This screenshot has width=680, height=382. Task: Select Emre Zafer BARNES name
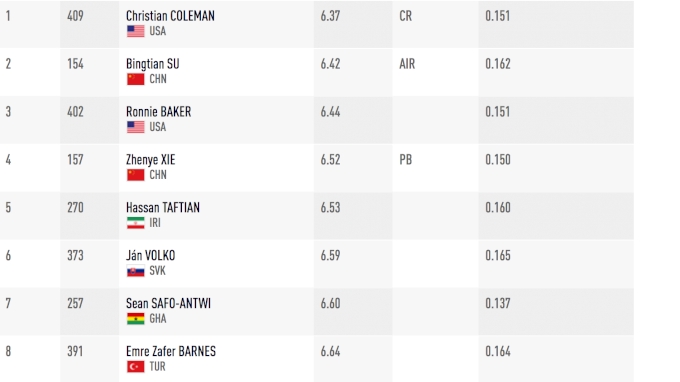pos(170,351)
